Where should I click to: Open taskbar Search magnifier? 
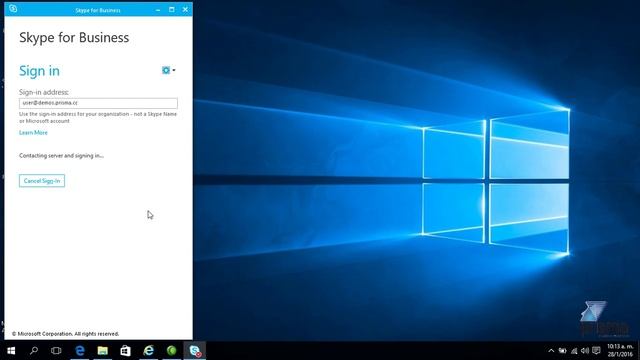[34, 351]
